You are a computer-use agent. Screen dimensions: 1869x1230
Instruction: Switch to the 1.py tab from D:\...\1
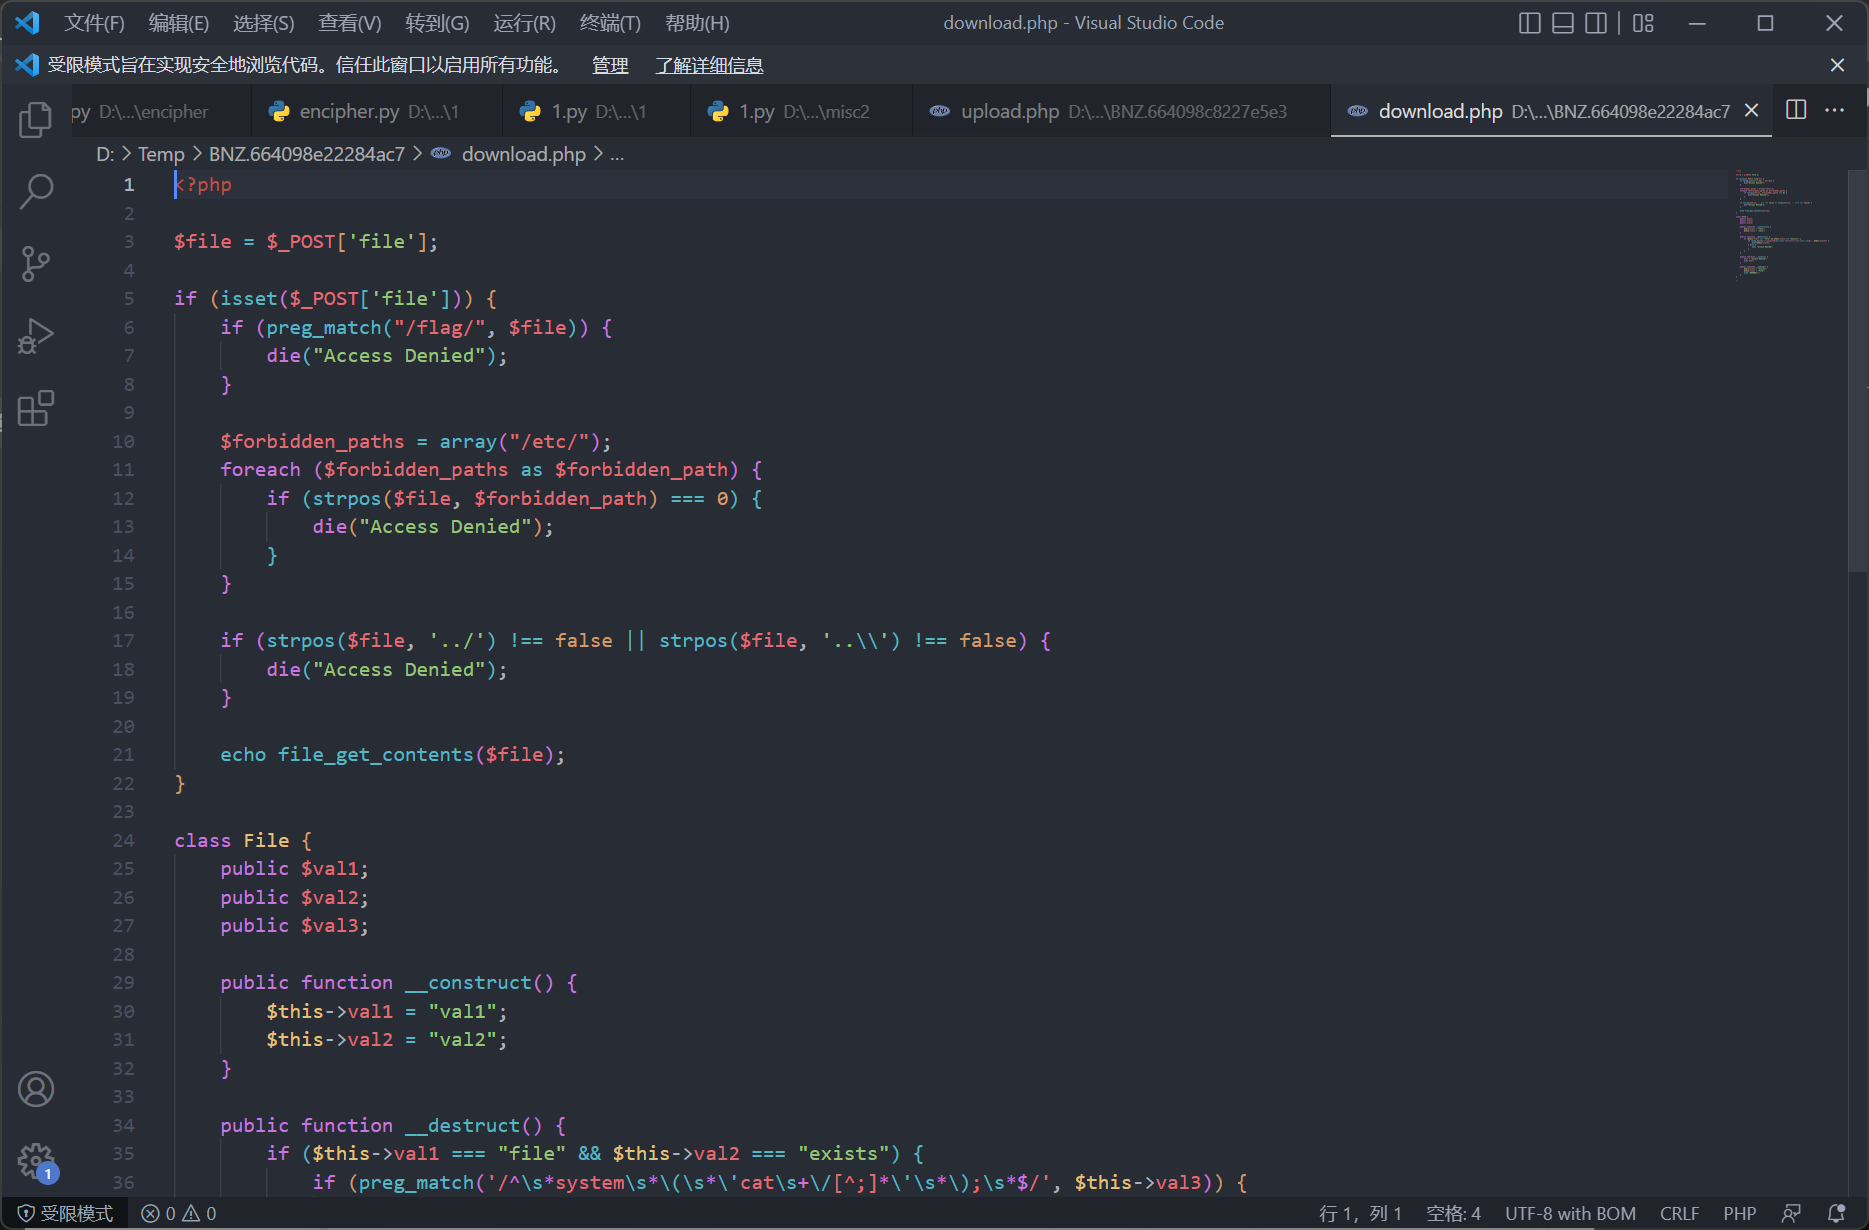pyautogui.click(x=596, y=111)
